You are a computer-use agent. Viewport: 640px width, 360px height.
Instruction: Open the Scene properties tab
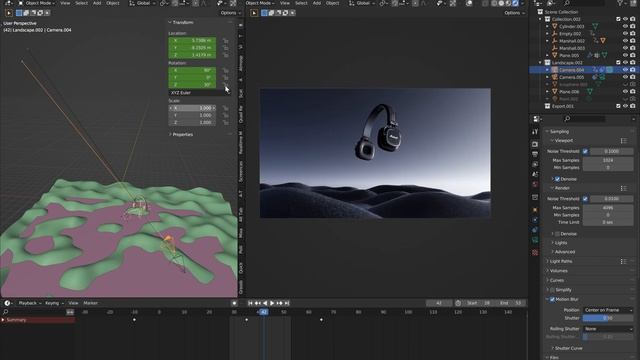point(535,174)
